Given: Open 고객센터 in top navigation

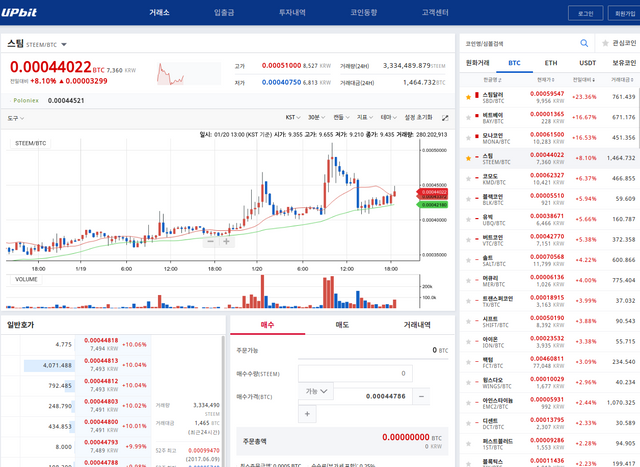Looking at the screenshot, I should (435, 12).
